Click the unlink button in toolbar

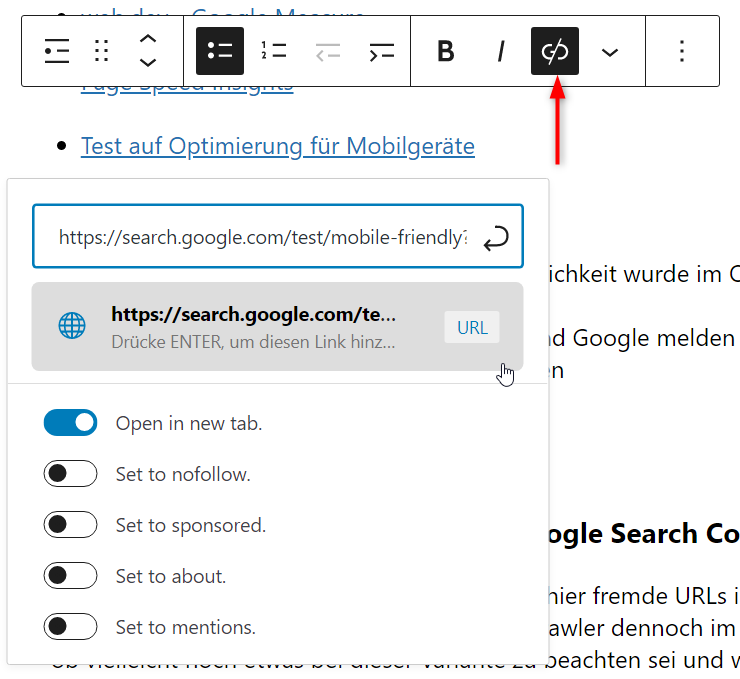pyautogui.click(x=555, y=51)
